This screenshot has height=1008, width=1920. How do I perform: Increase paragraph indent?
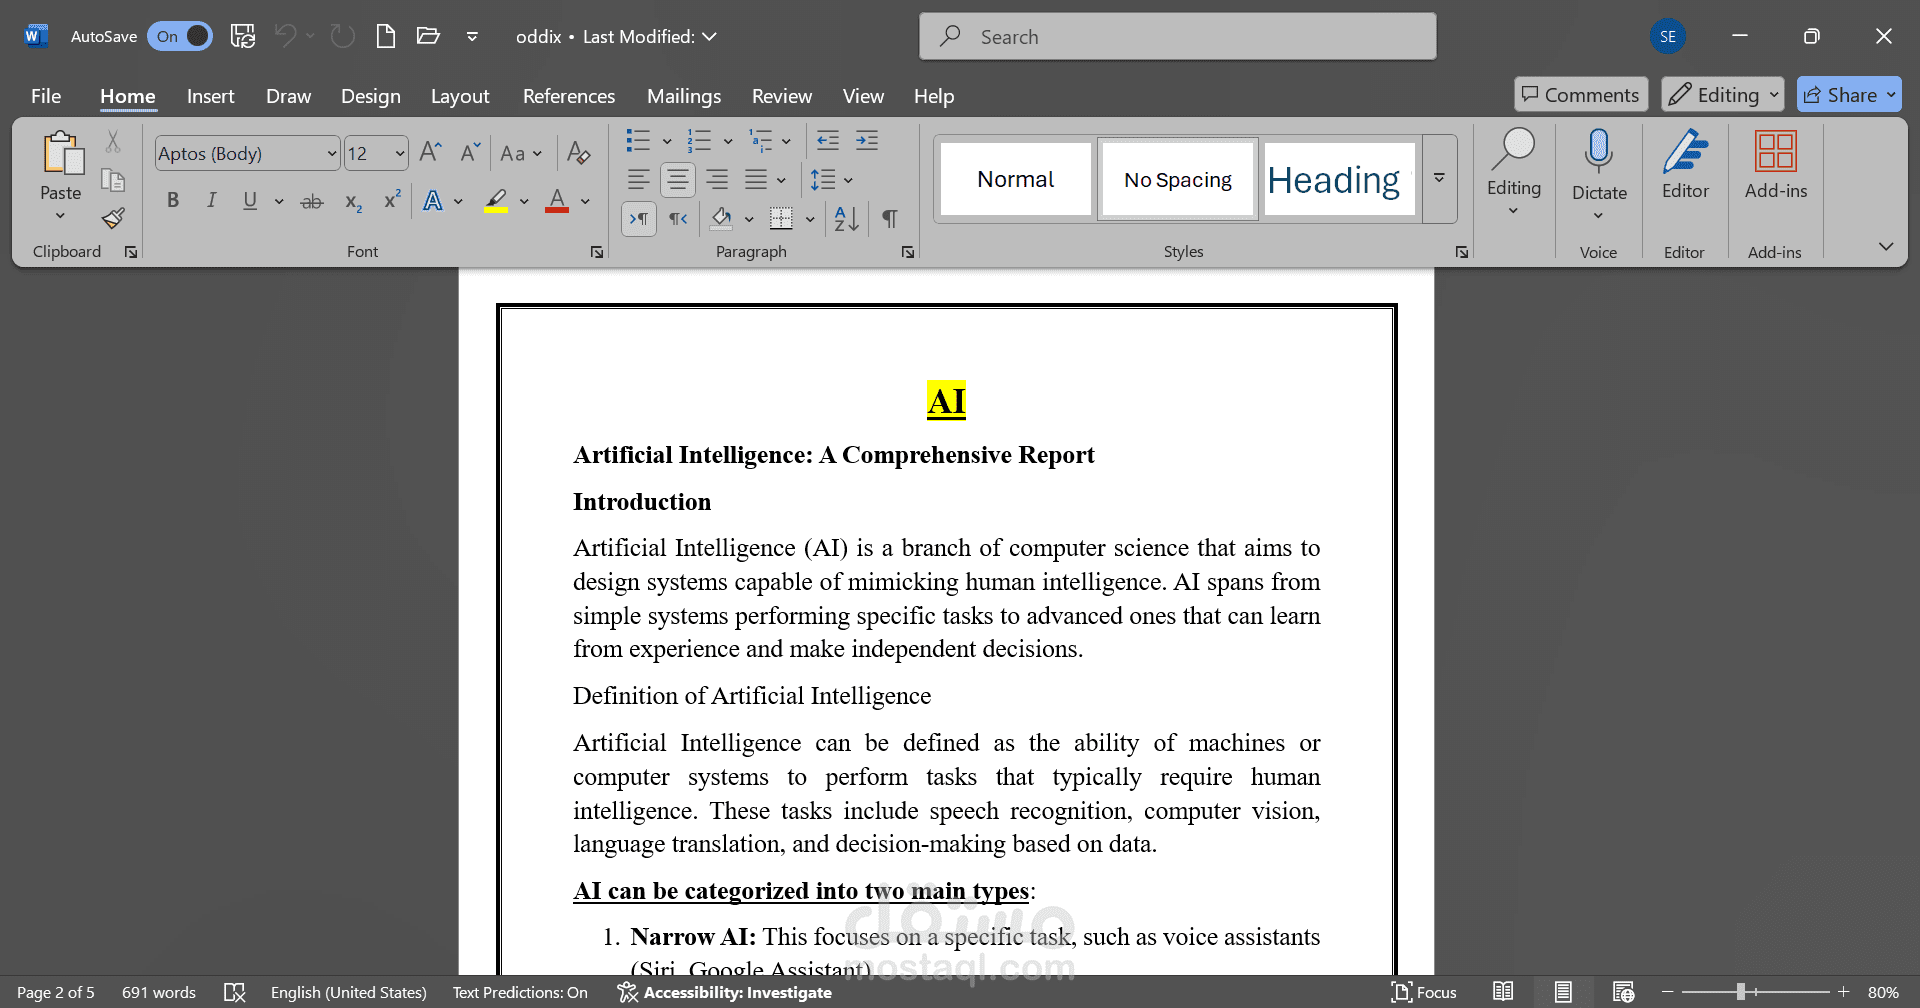coord(867,141)
